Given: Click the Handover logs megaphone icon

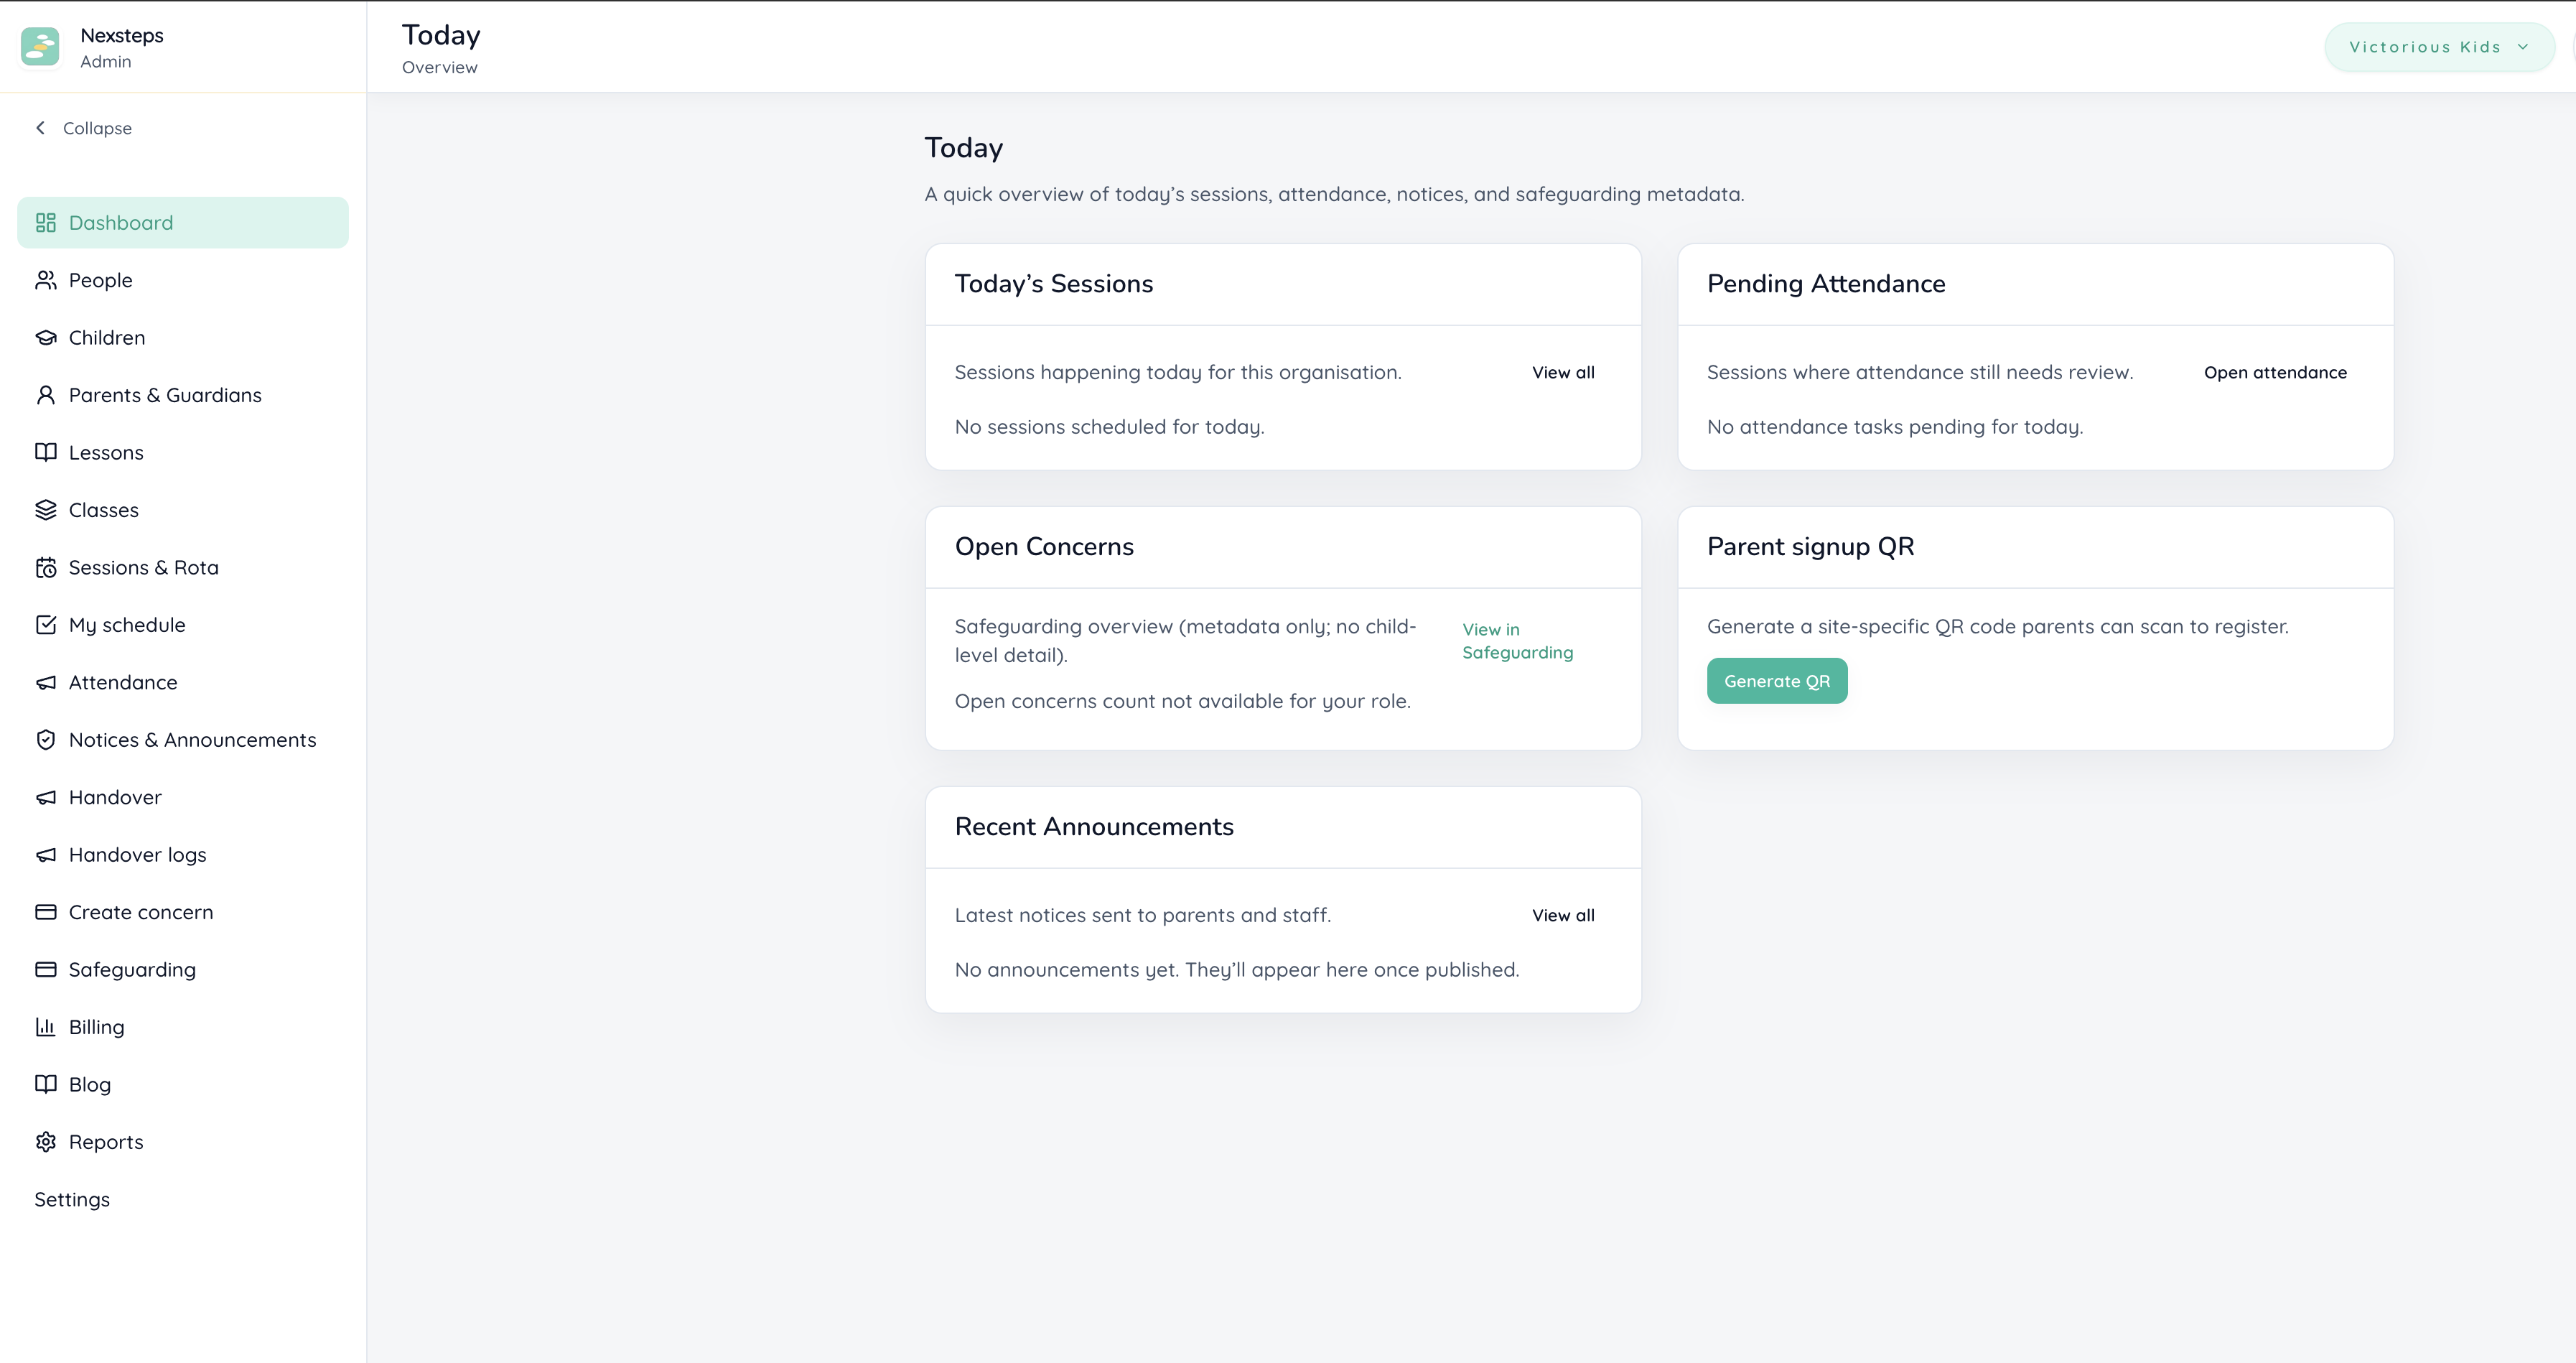Looking at the screenshot, I should click(x=46, y=855).
